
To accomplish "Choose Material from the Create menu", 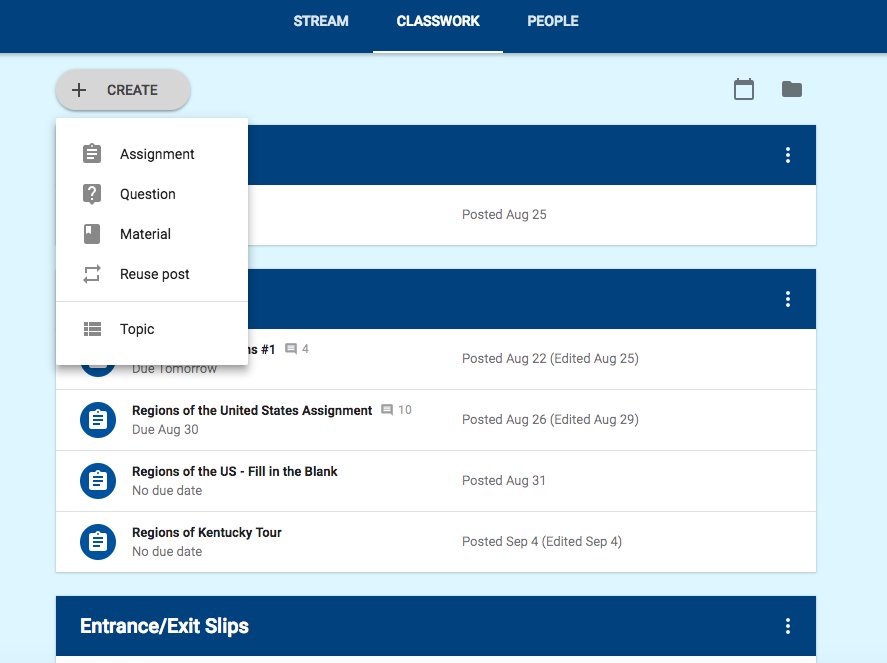I will pyautogui.click(x=152, y=234).
